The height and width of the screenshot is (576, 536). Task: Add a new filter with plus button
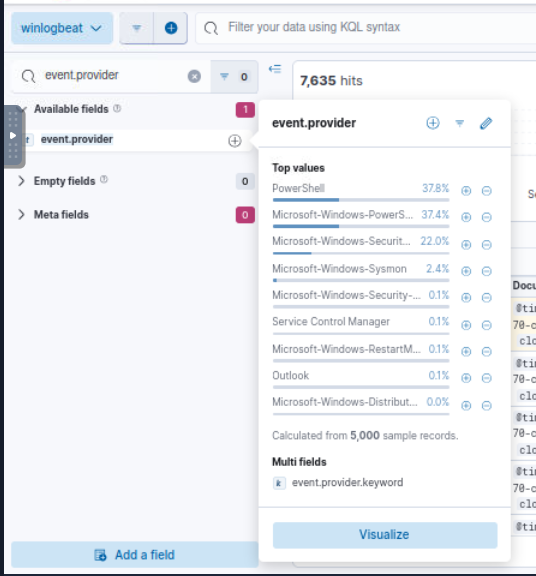click(170, 28)
